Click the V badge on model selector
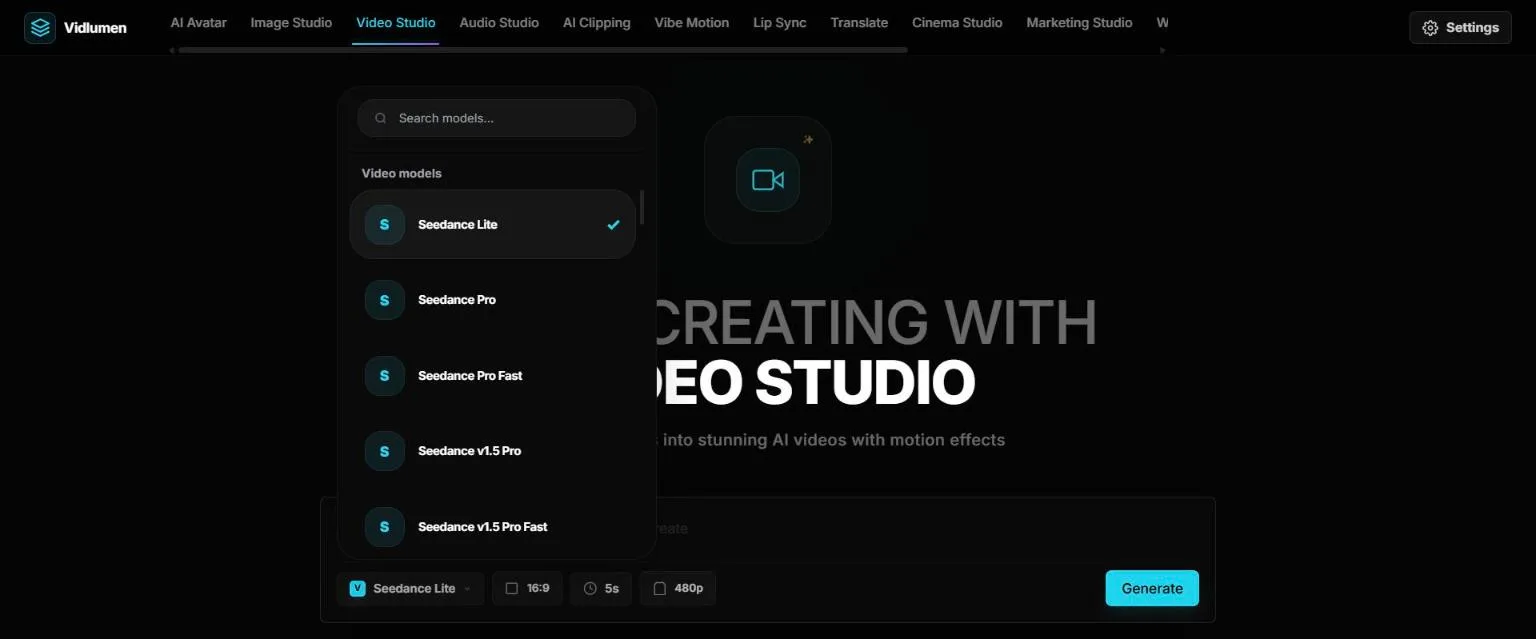1536x639 pixels. click(x=357, y=589)
